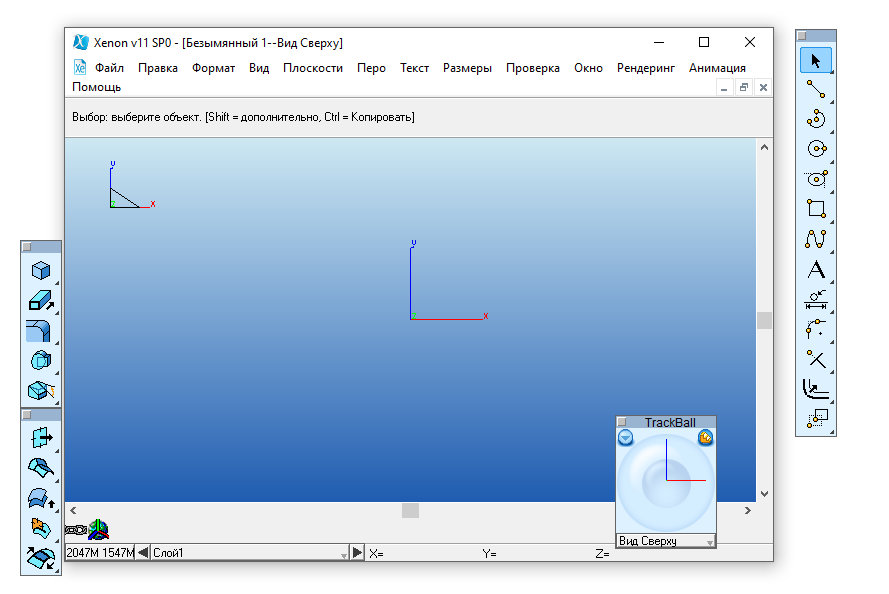Click the TrackBall orange home icon
The width and height of the screenshot is (889, 594).
pos(705,438)
